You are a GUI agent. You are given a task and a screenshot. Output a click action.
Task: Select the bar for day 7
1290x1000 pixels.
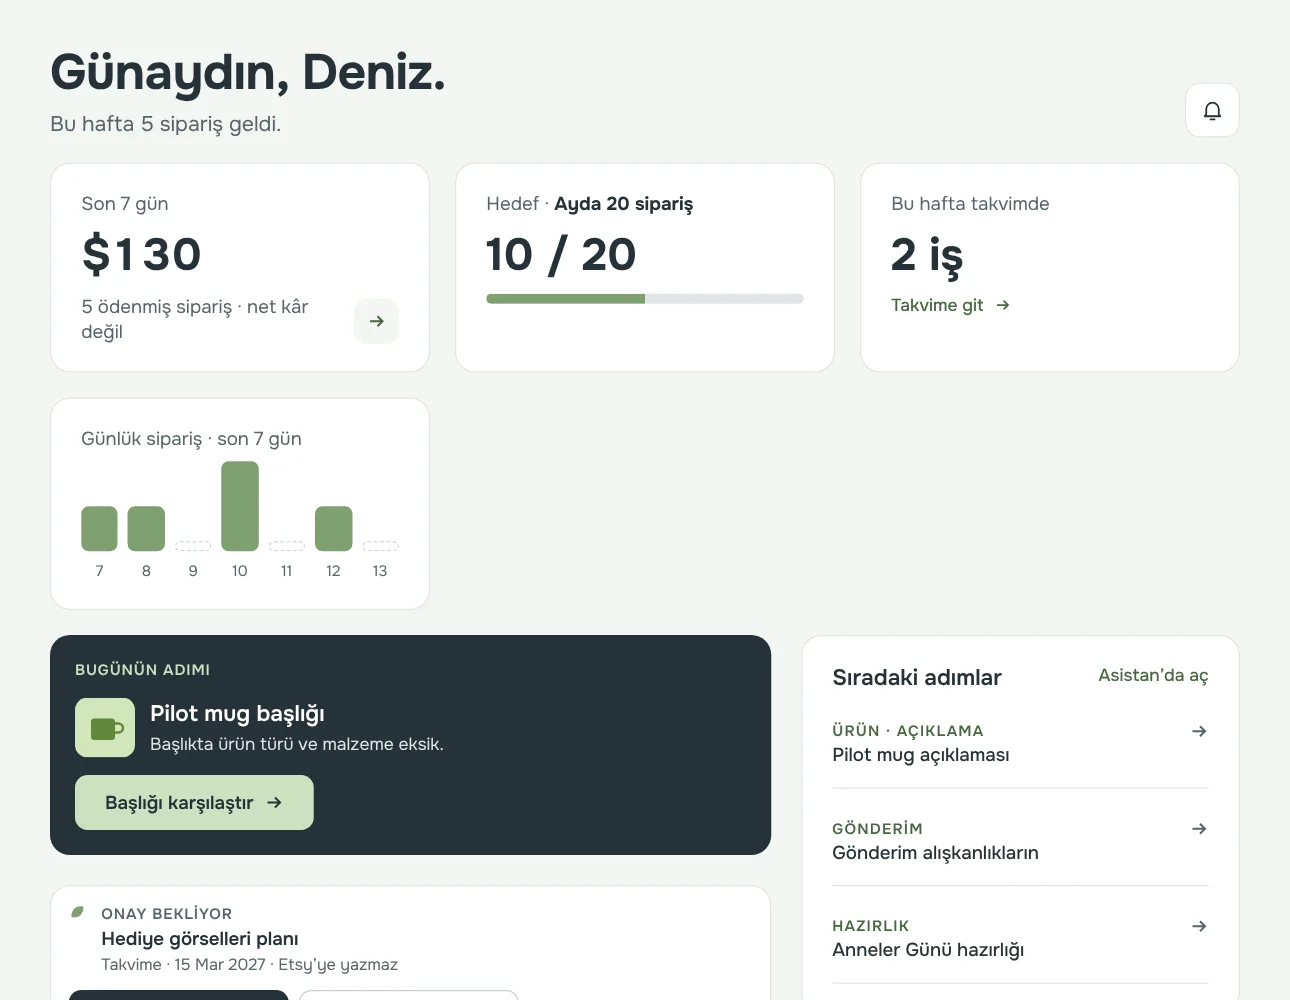tap(99, 528)
